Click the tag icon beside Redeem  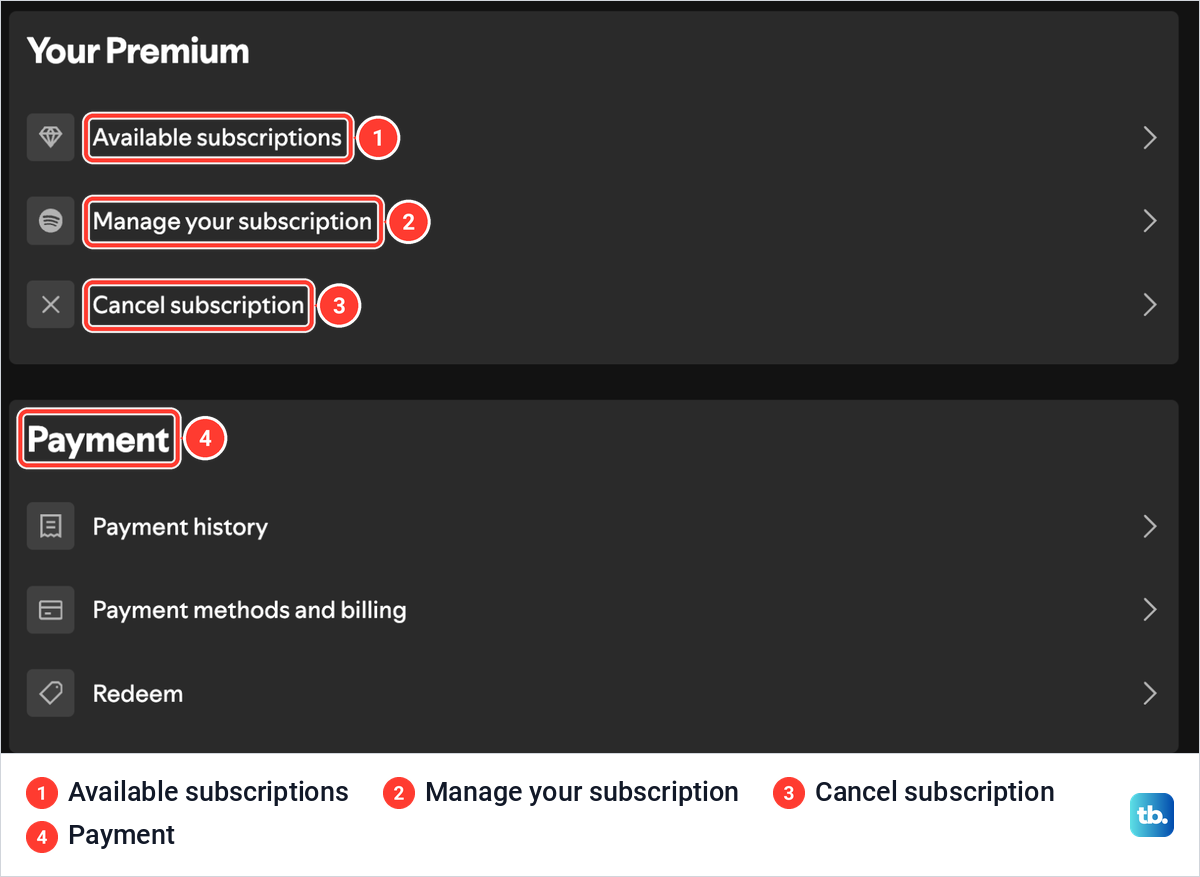point(51,693)
